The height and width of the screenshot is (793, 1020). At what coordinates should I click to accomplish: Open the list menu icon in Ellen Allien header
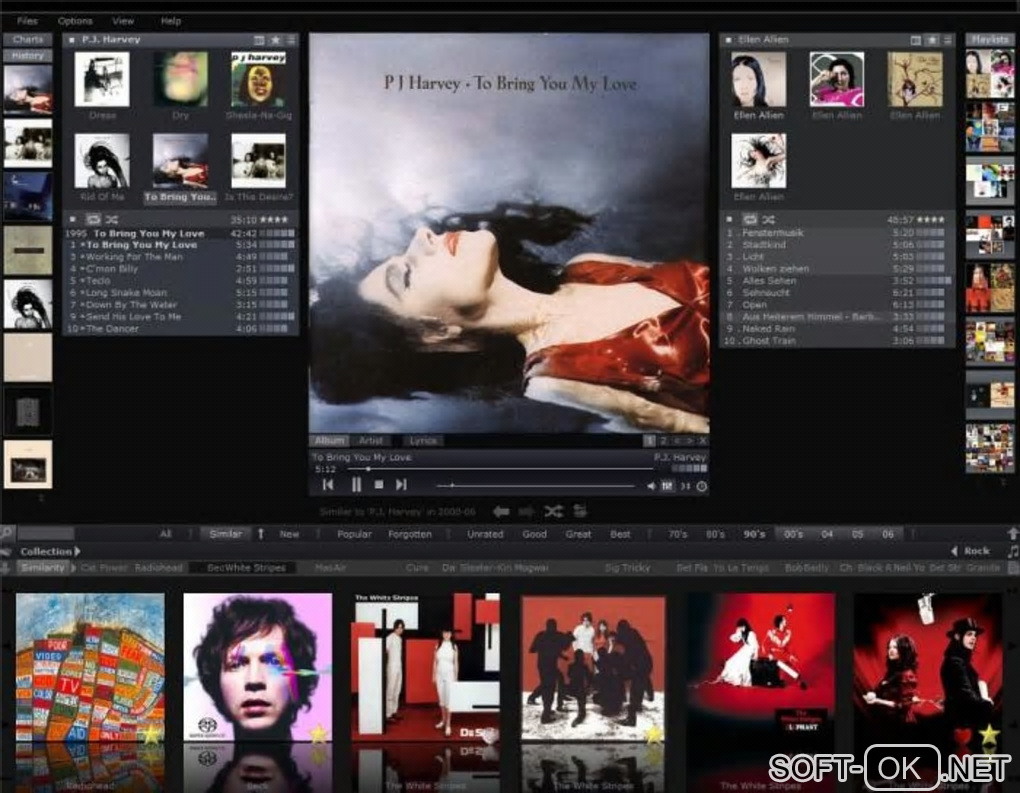pyautogui.click(x=948, y=40)
